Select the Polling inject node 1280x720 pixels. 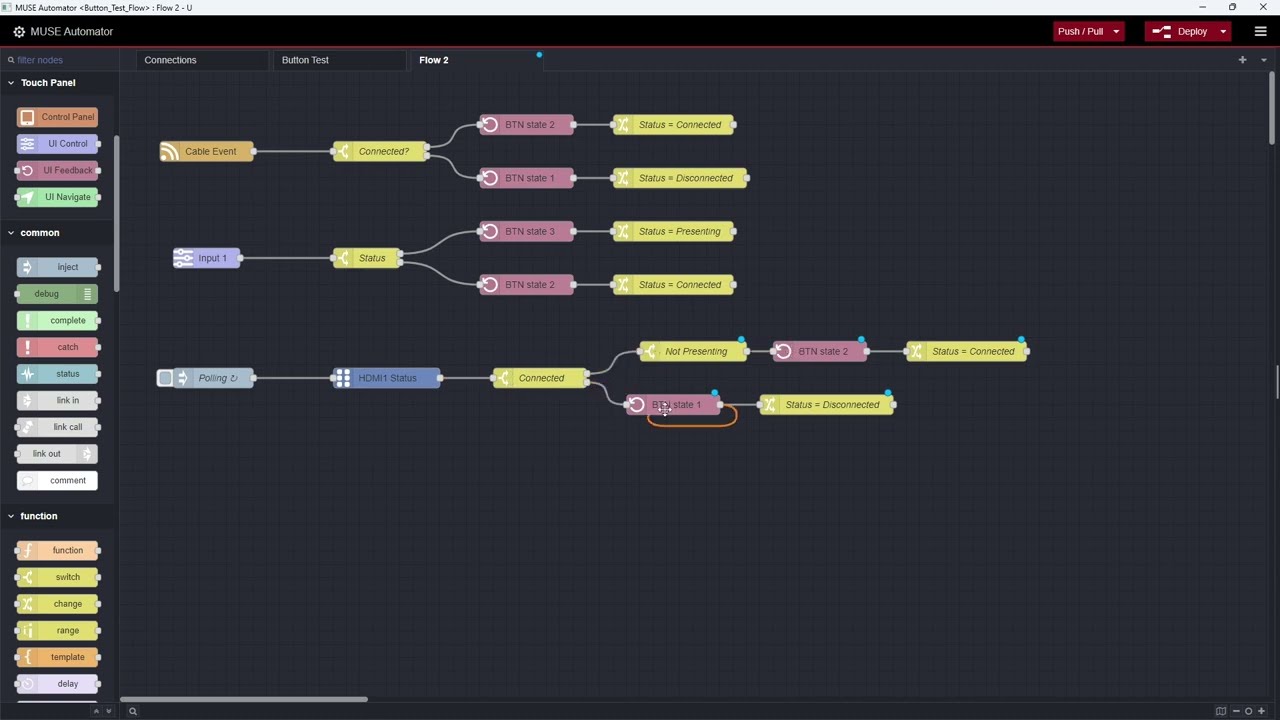click(x=213, y=378)
